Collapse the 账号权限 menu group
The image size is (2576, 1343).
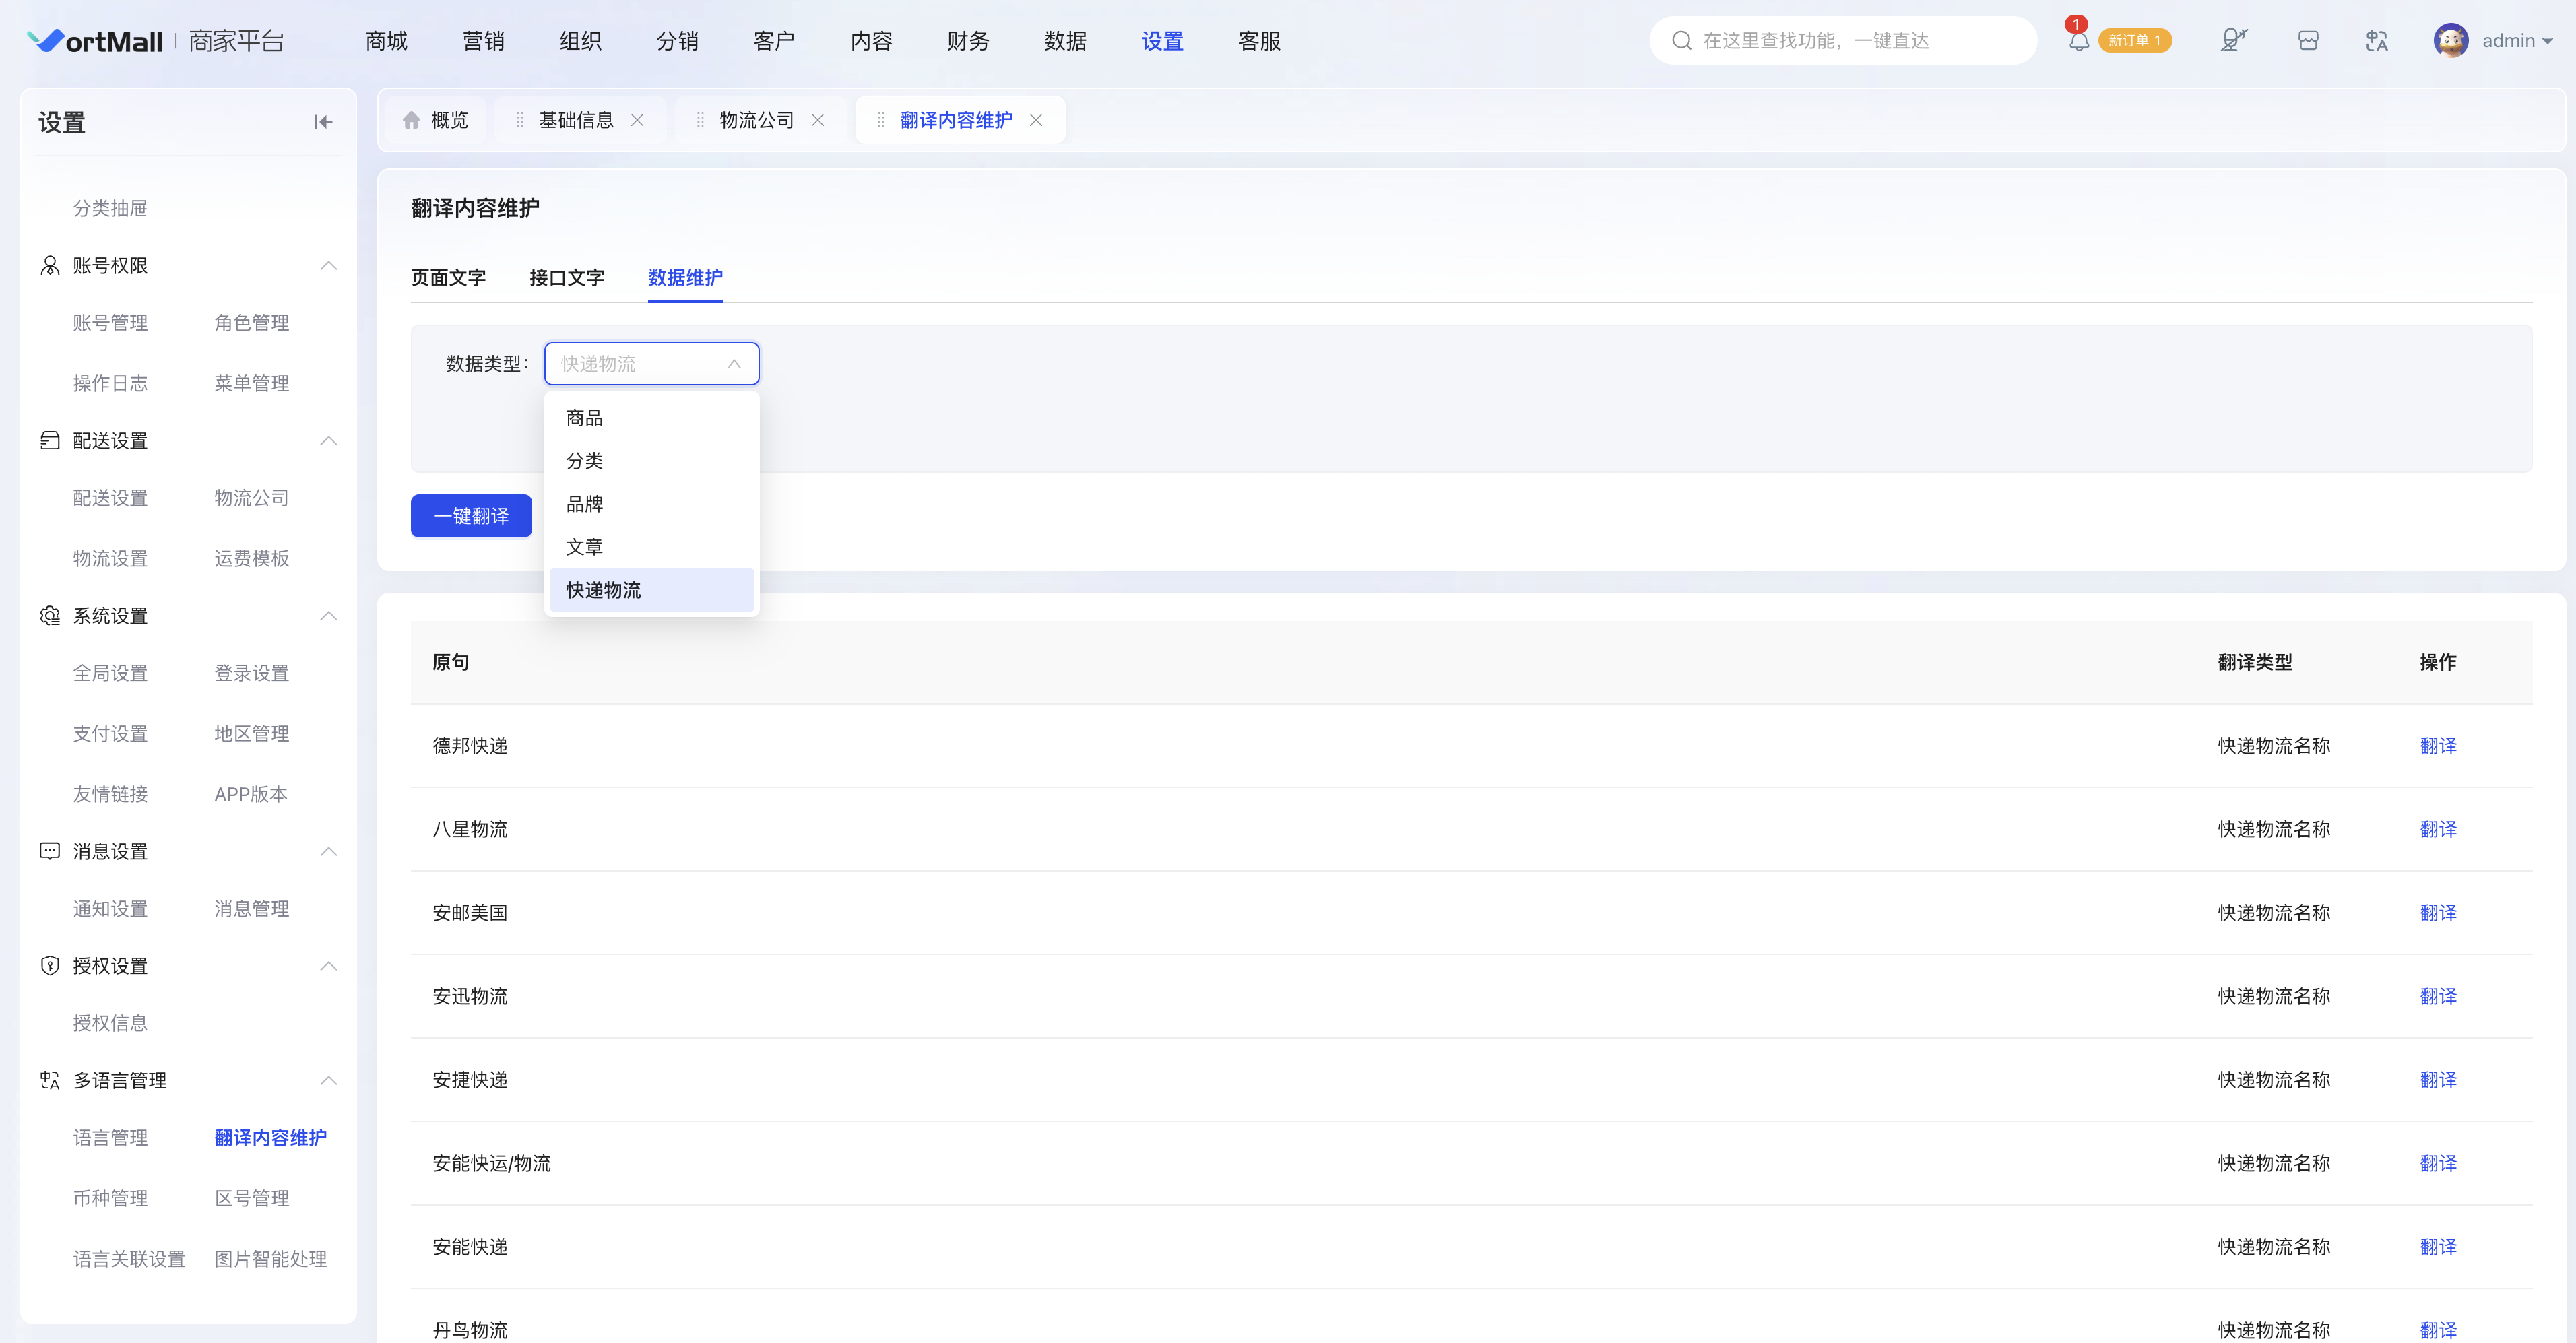[x=329, y=266]
